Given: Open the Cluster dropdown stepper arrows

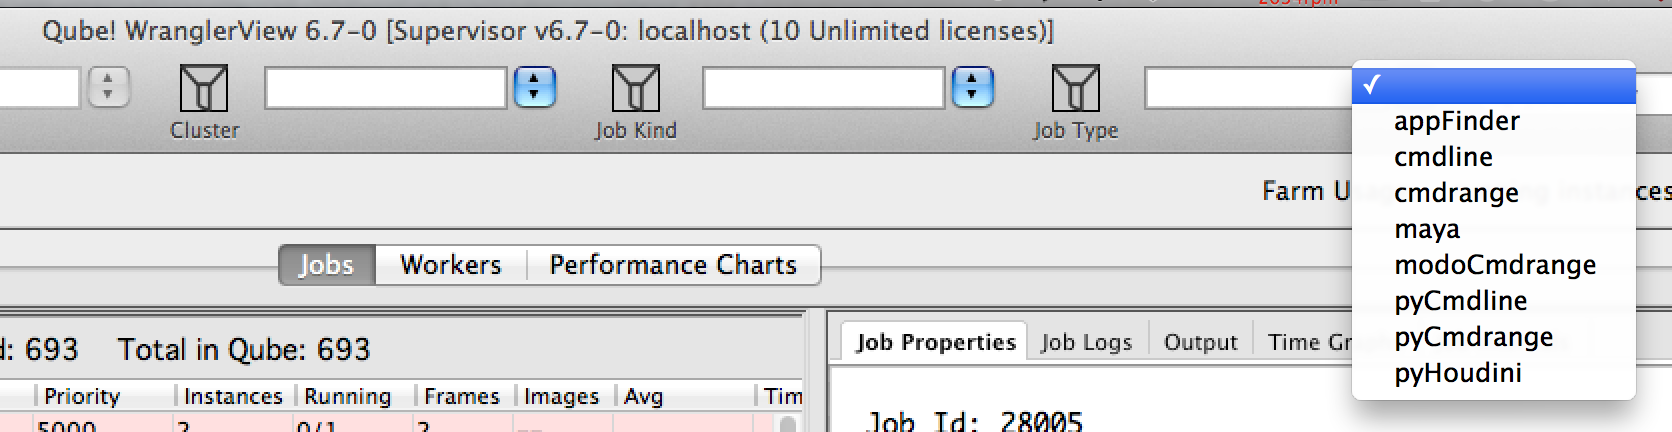Looking at the screenshot, I should pos(534,88).
